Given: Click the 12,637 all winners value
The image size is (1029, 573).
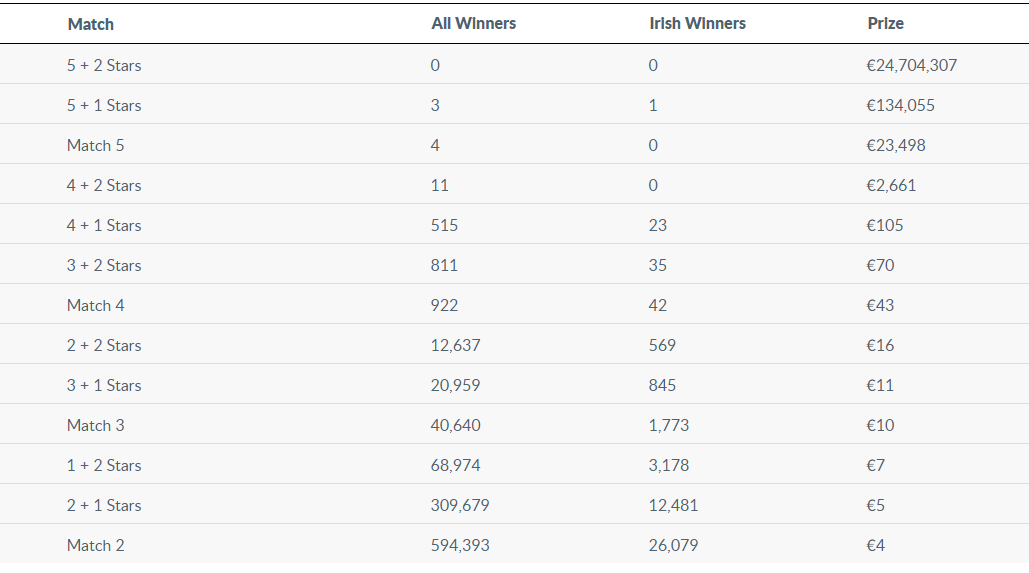Looking at the screenshot, I should tap(455, 345).
